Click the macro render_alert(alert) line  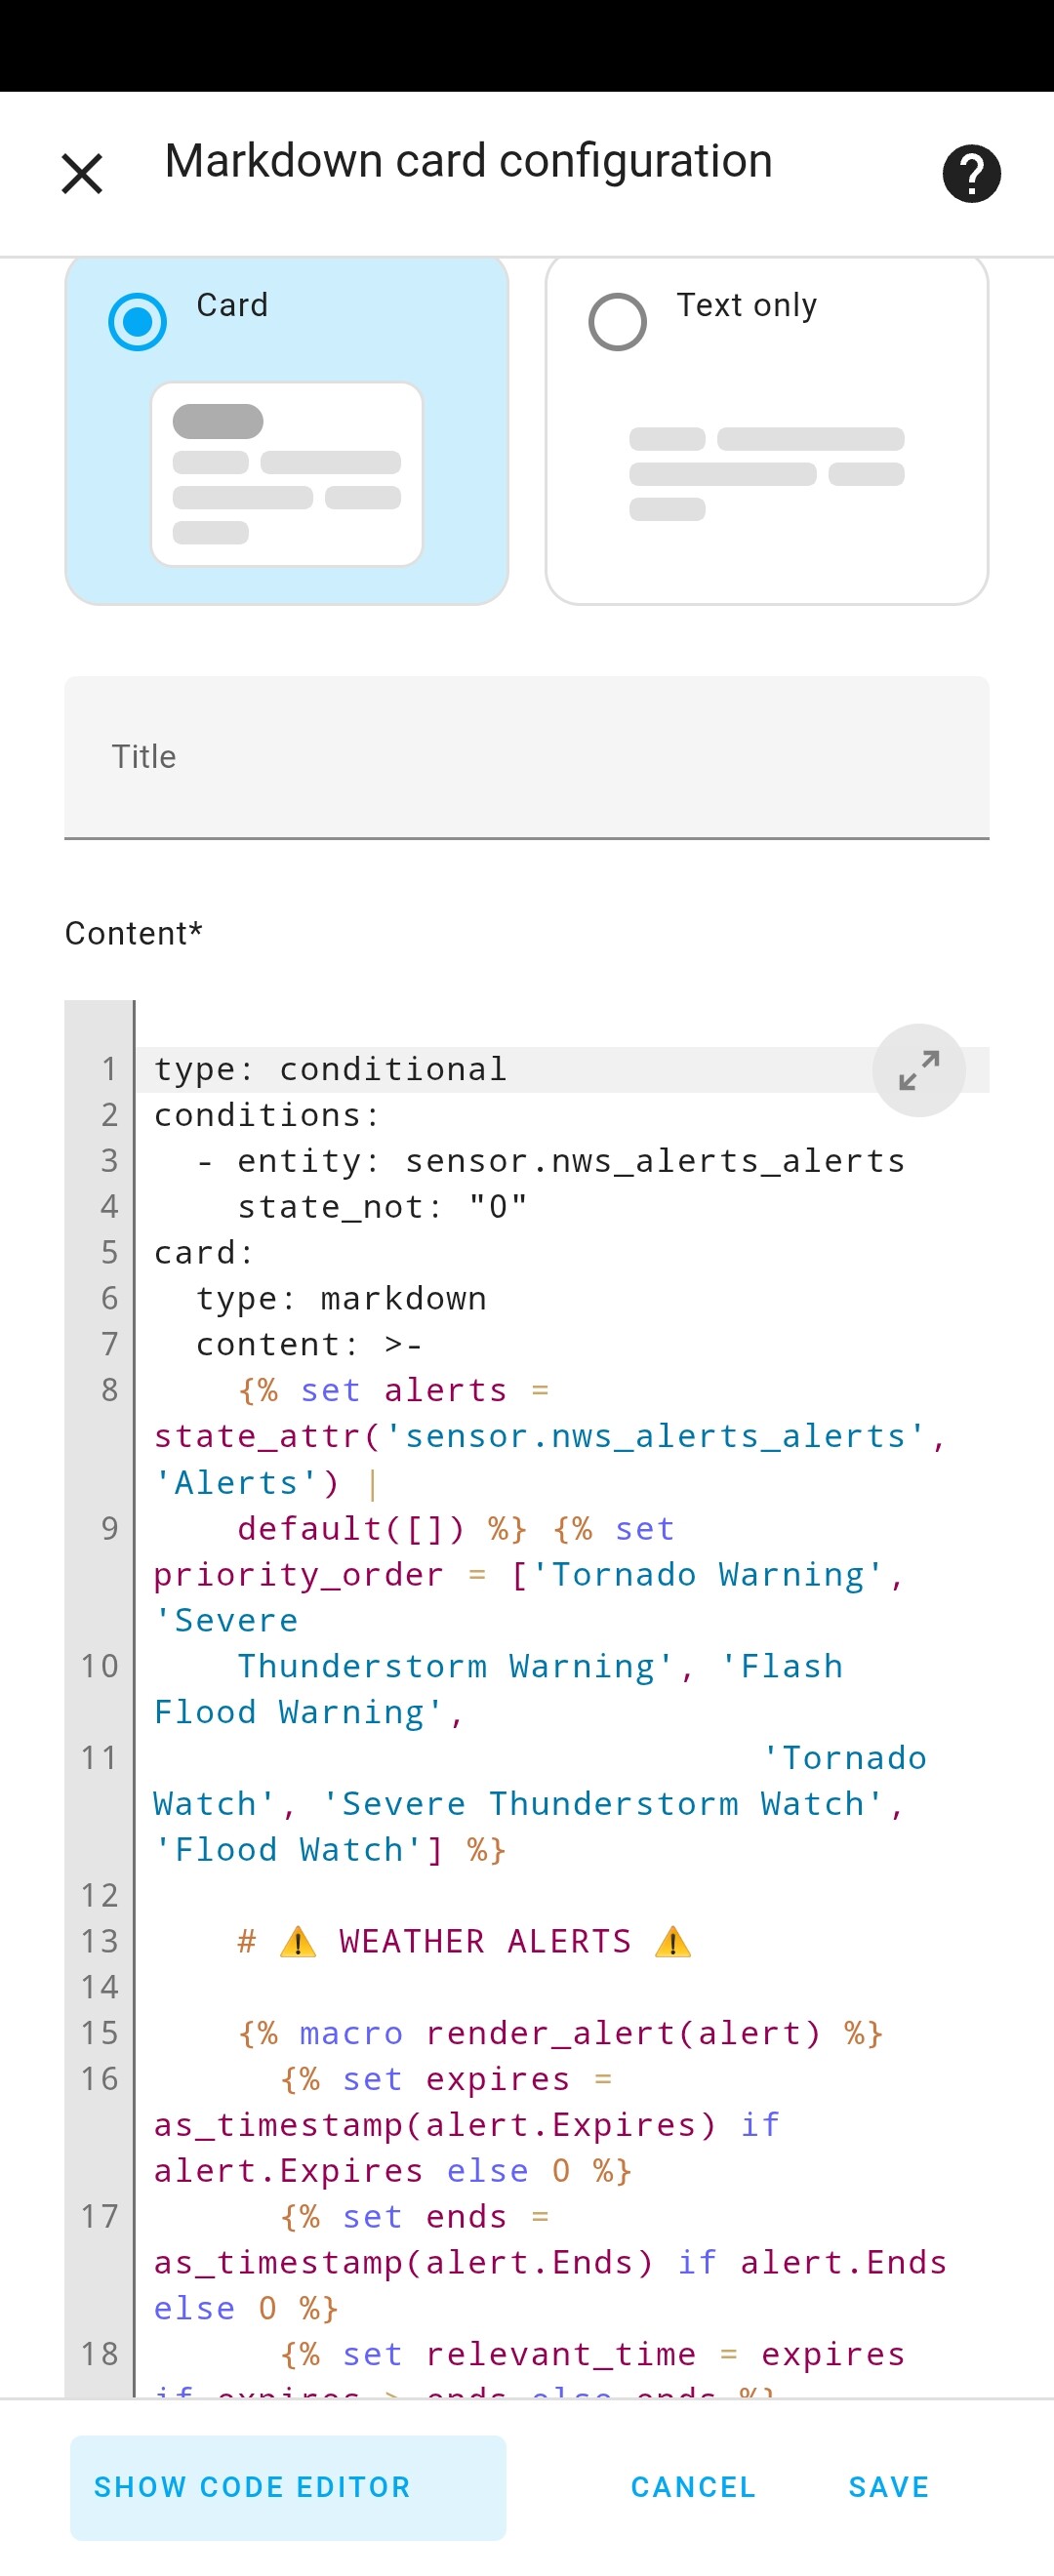coord(560,2033)
